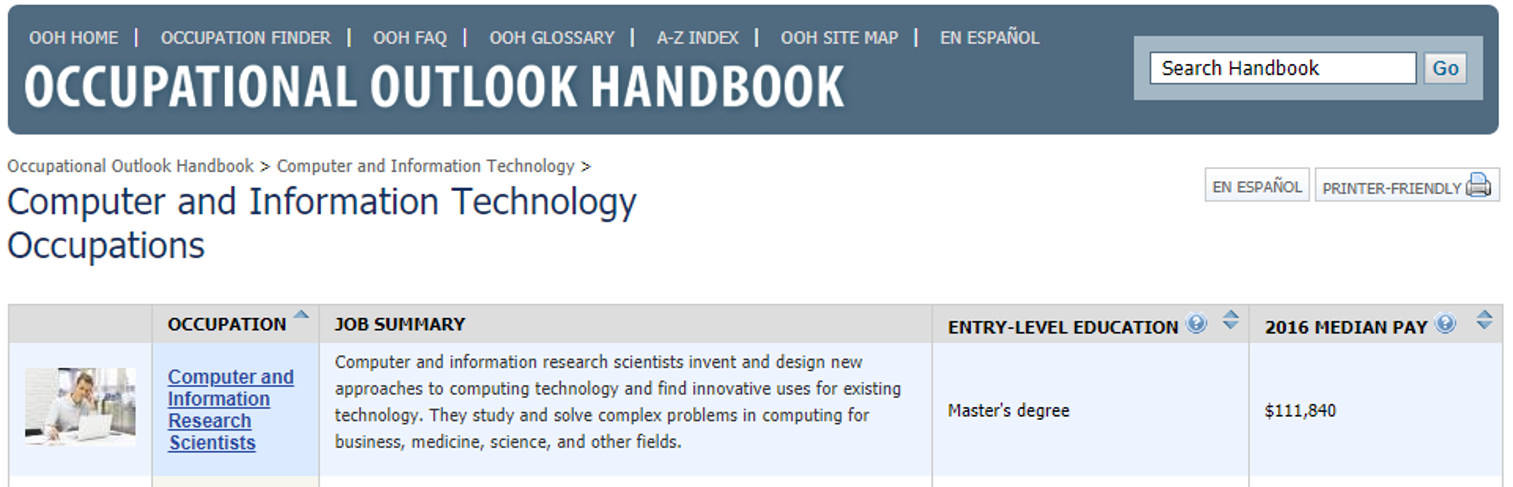The image size is (1513, 487).
Task: Click the Go search button
Action: click(1445, 68)
